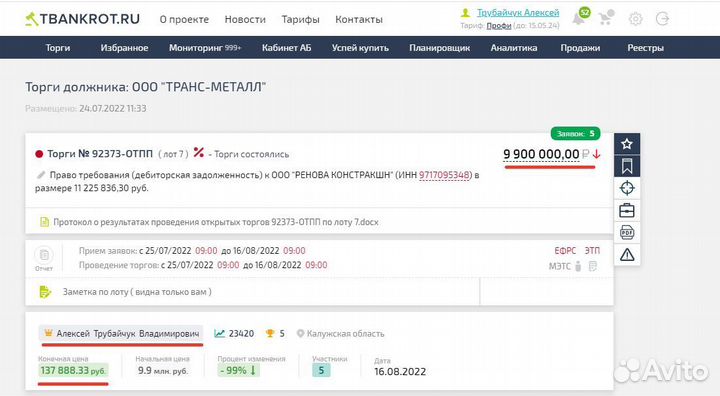The image size is (720, 396).
Task: Click the date 16.08.2022
Action: pyautogui.click(x=400, y=372)
